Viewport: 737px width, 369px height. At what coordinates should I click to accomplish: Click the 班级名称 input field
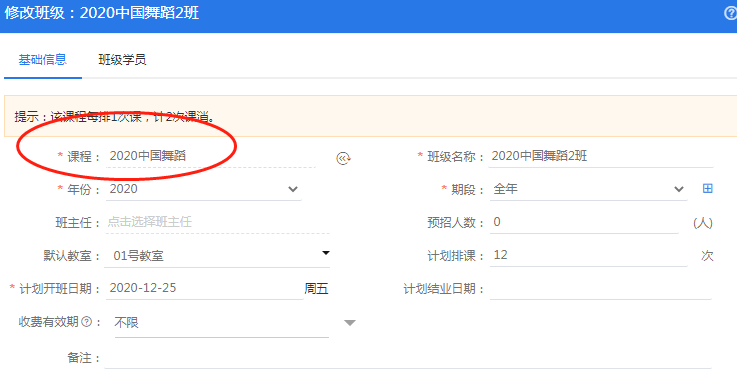tap(601, 156)
